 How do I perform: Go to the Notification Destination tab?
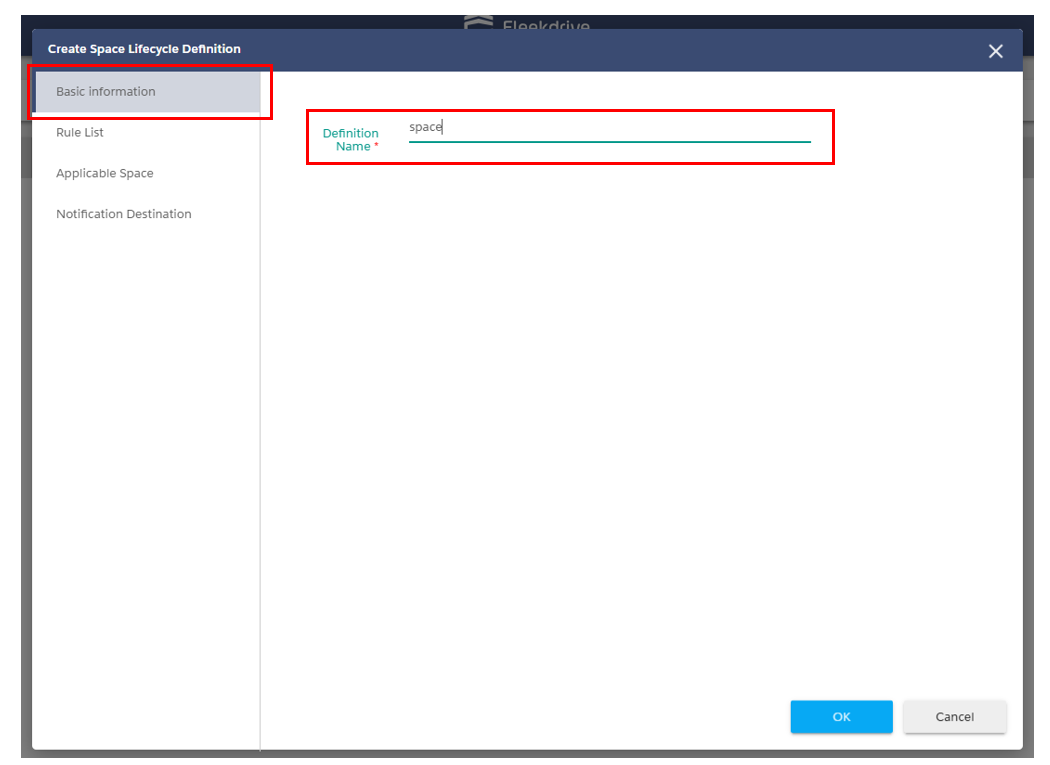pos(124,214)
